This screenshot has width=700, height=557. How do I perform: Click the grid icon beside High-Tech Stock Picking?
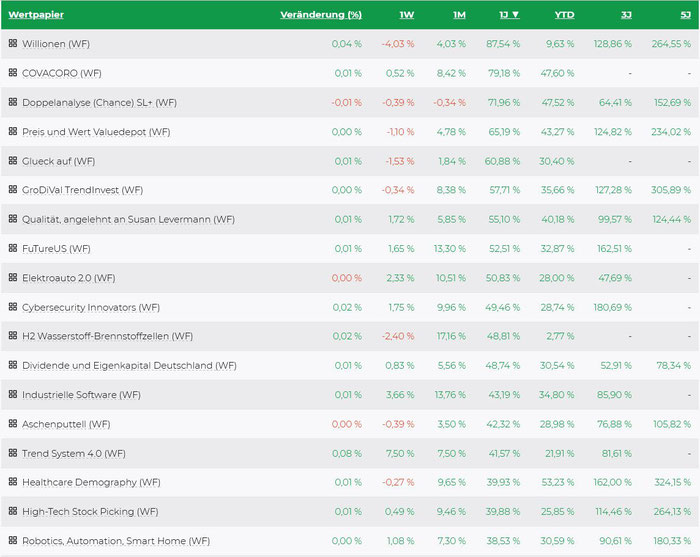pos(13,511)
